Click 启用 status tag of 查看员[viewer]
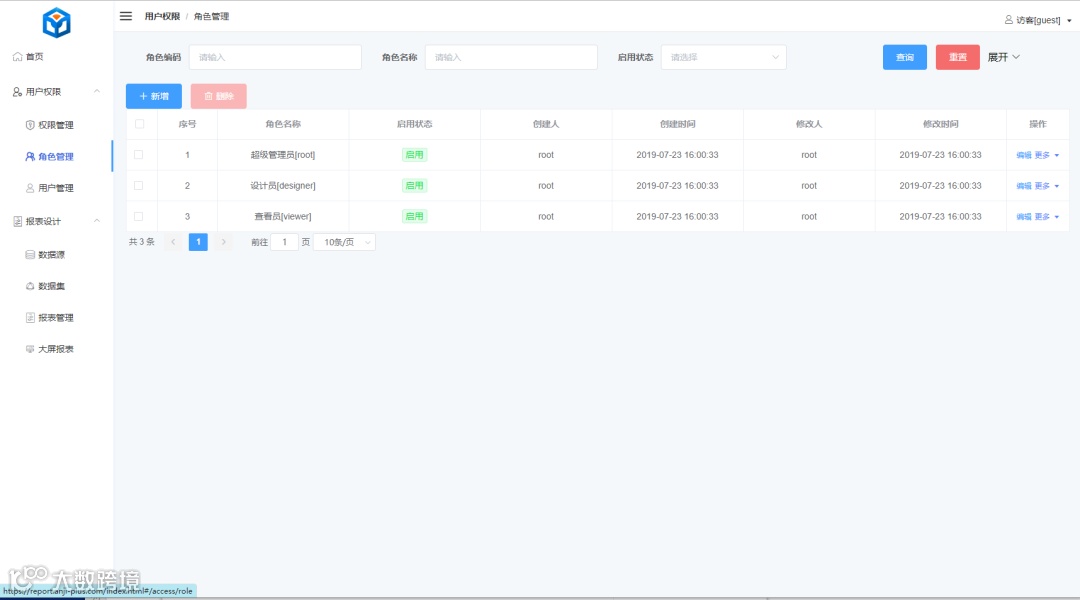Image resolution: width=1080 pixels, height=600 pixels. (415, 216)
